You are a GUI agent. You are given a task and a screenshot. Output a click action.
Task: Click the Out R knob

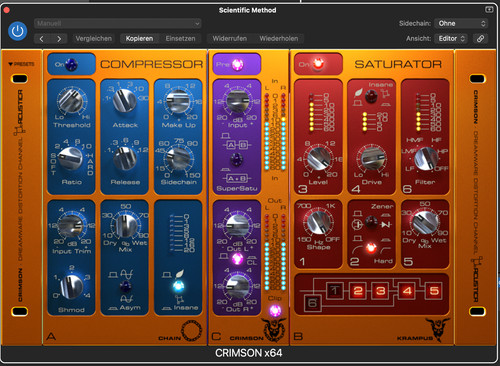(238, 287)
